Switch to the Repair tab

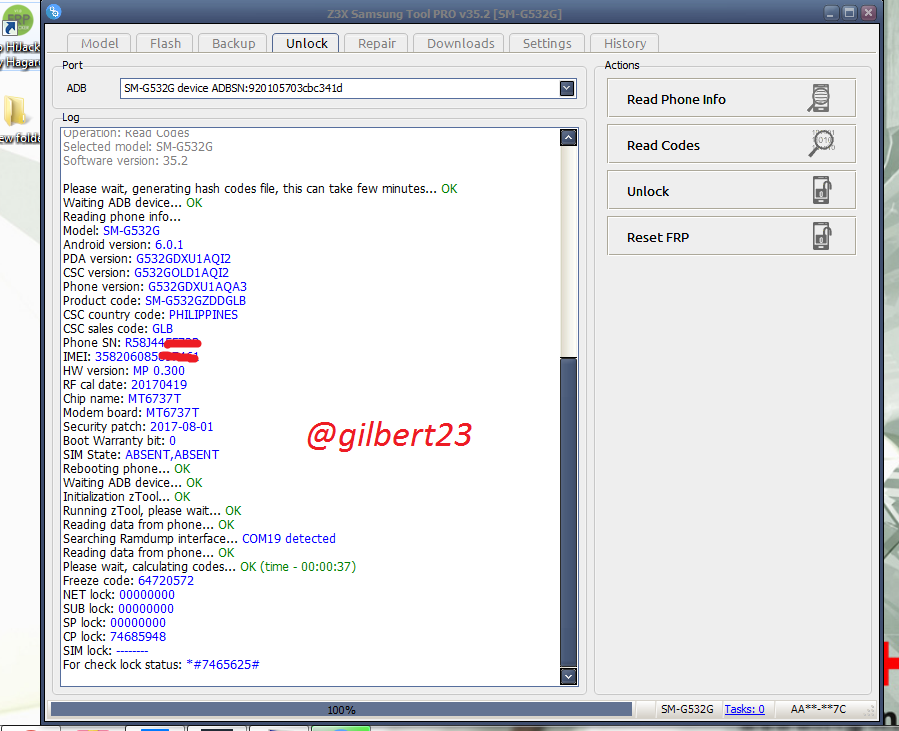(377, 44)
